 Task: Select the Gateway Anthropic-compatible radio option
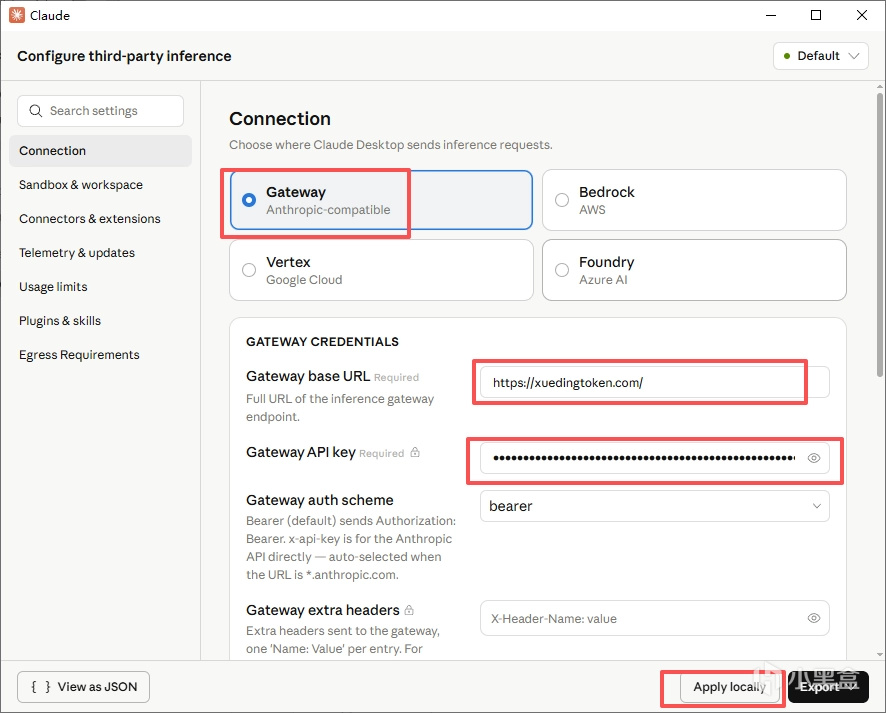tap(249, 200)
